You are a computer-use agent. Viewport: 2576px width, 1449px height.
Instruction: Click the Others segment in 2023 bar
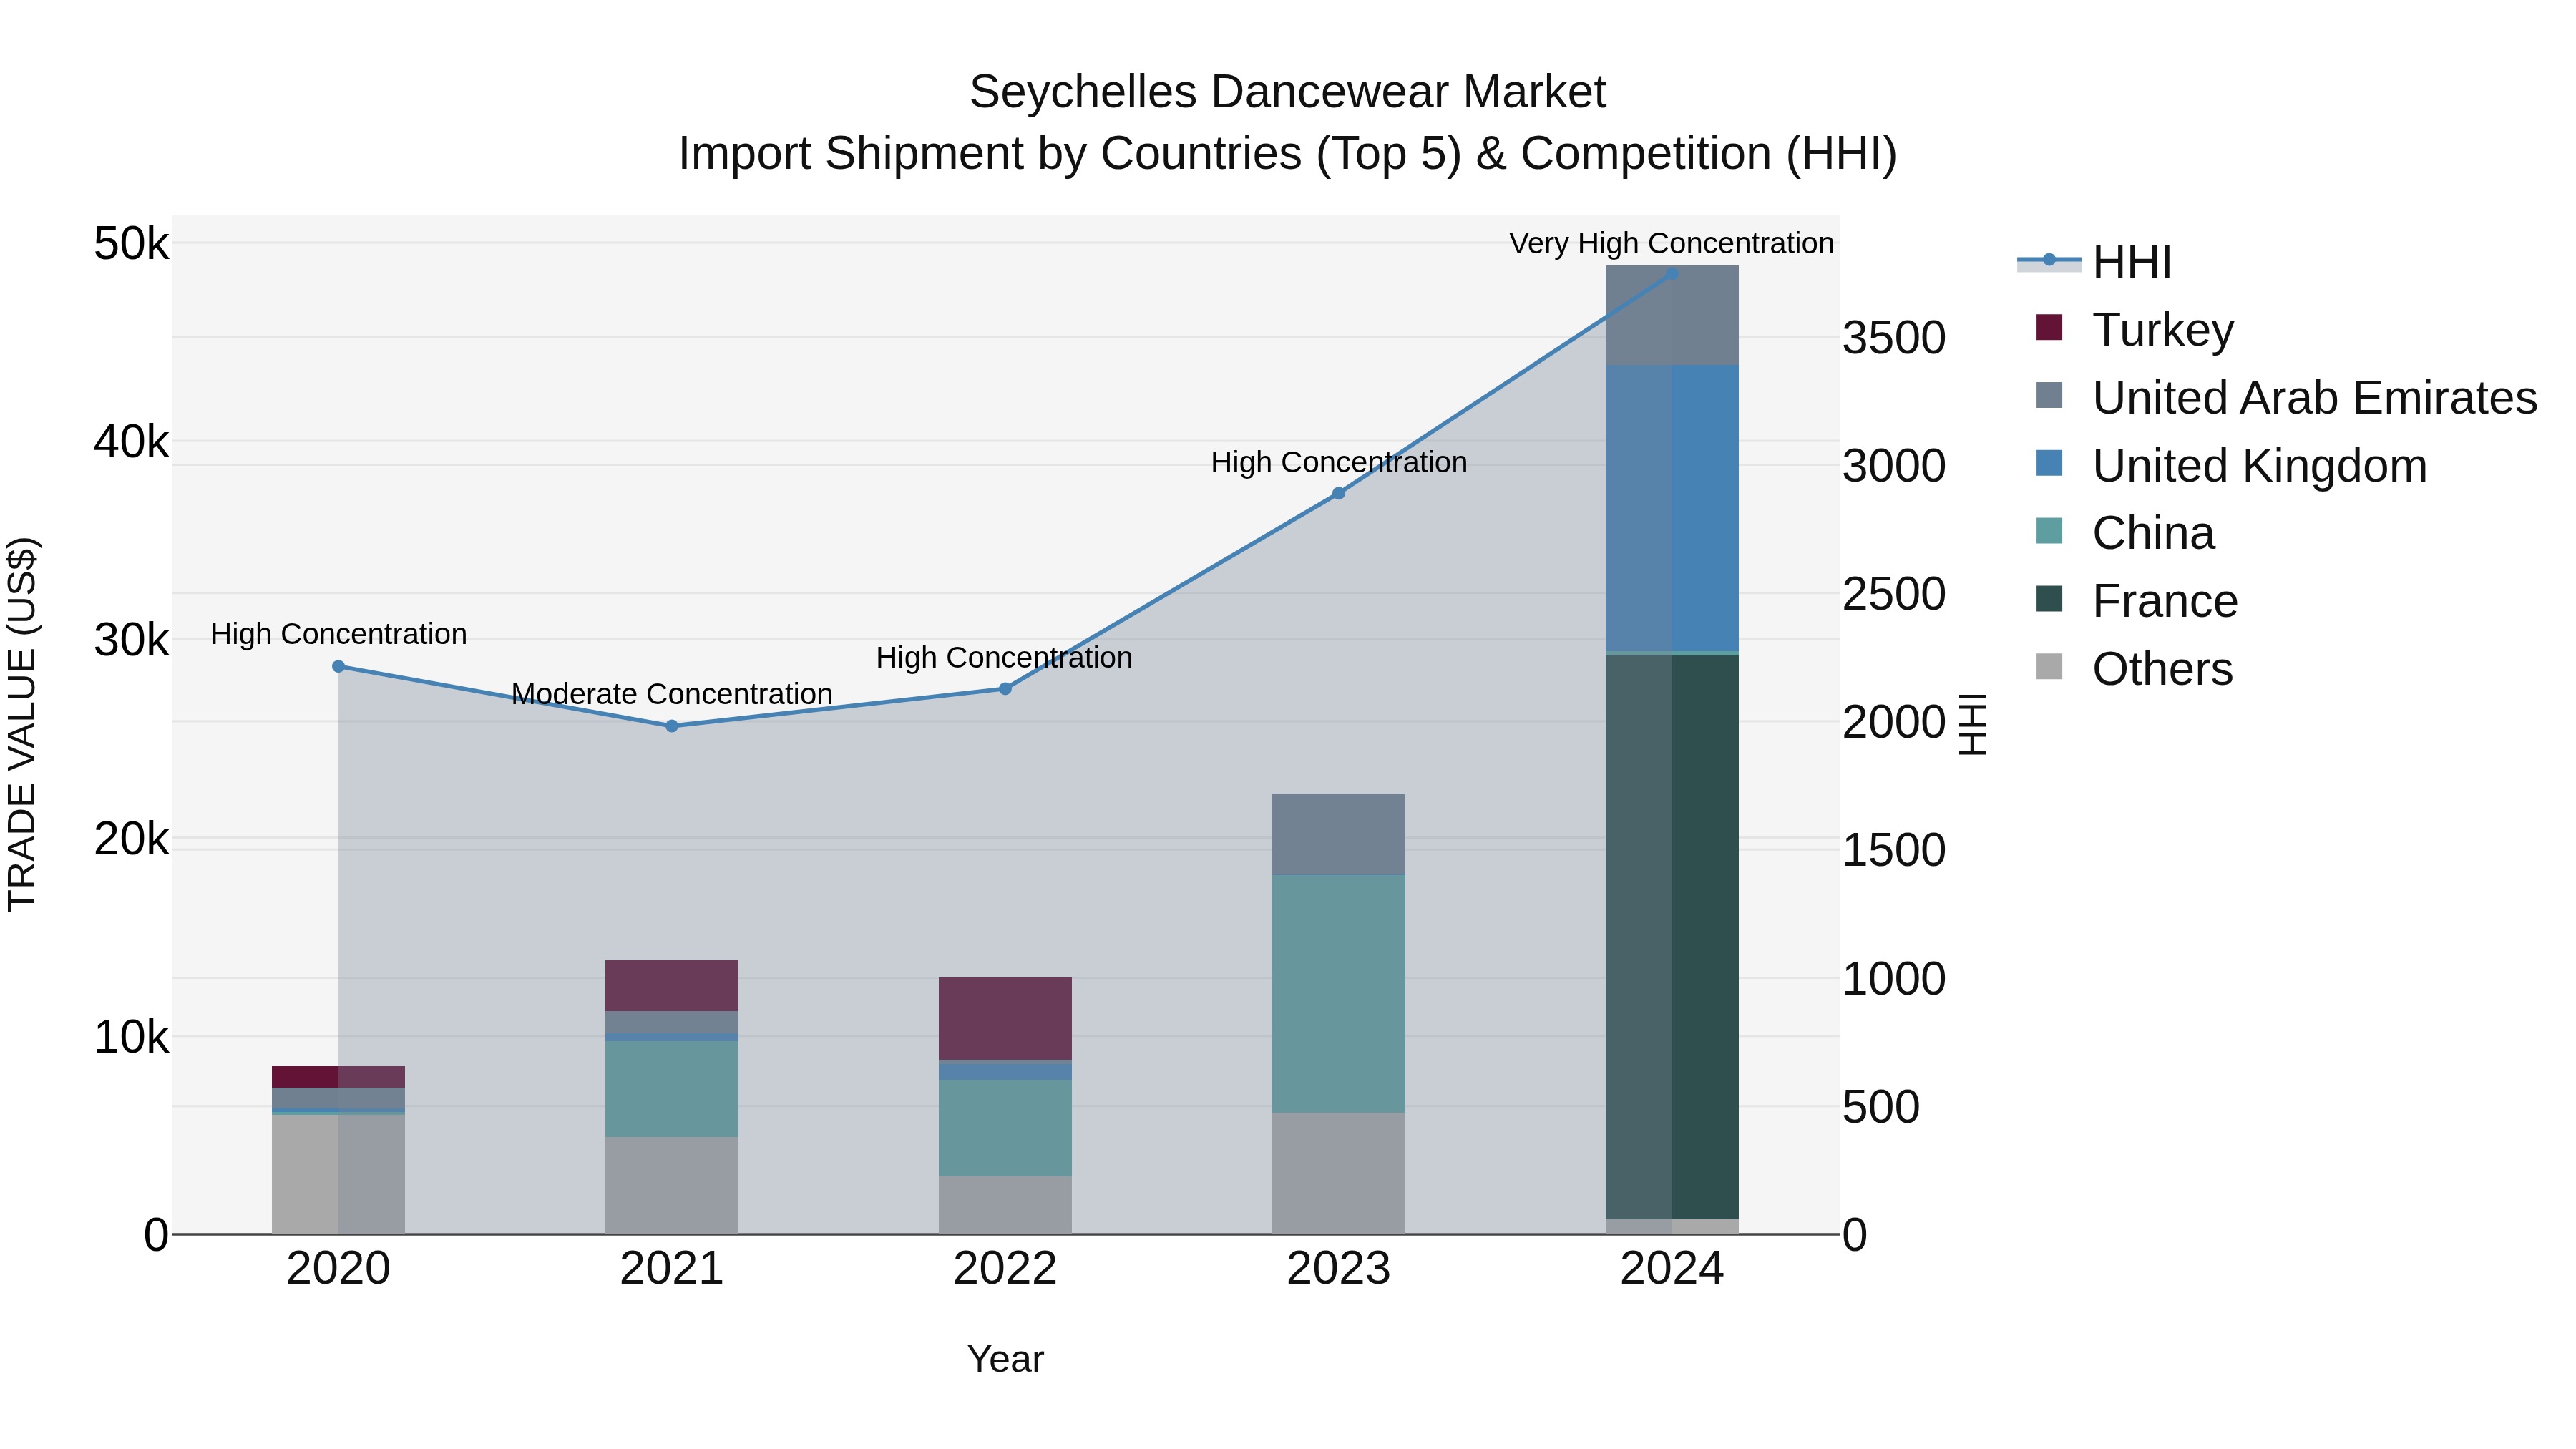pyautogui.click(x=1339, y=1173)
